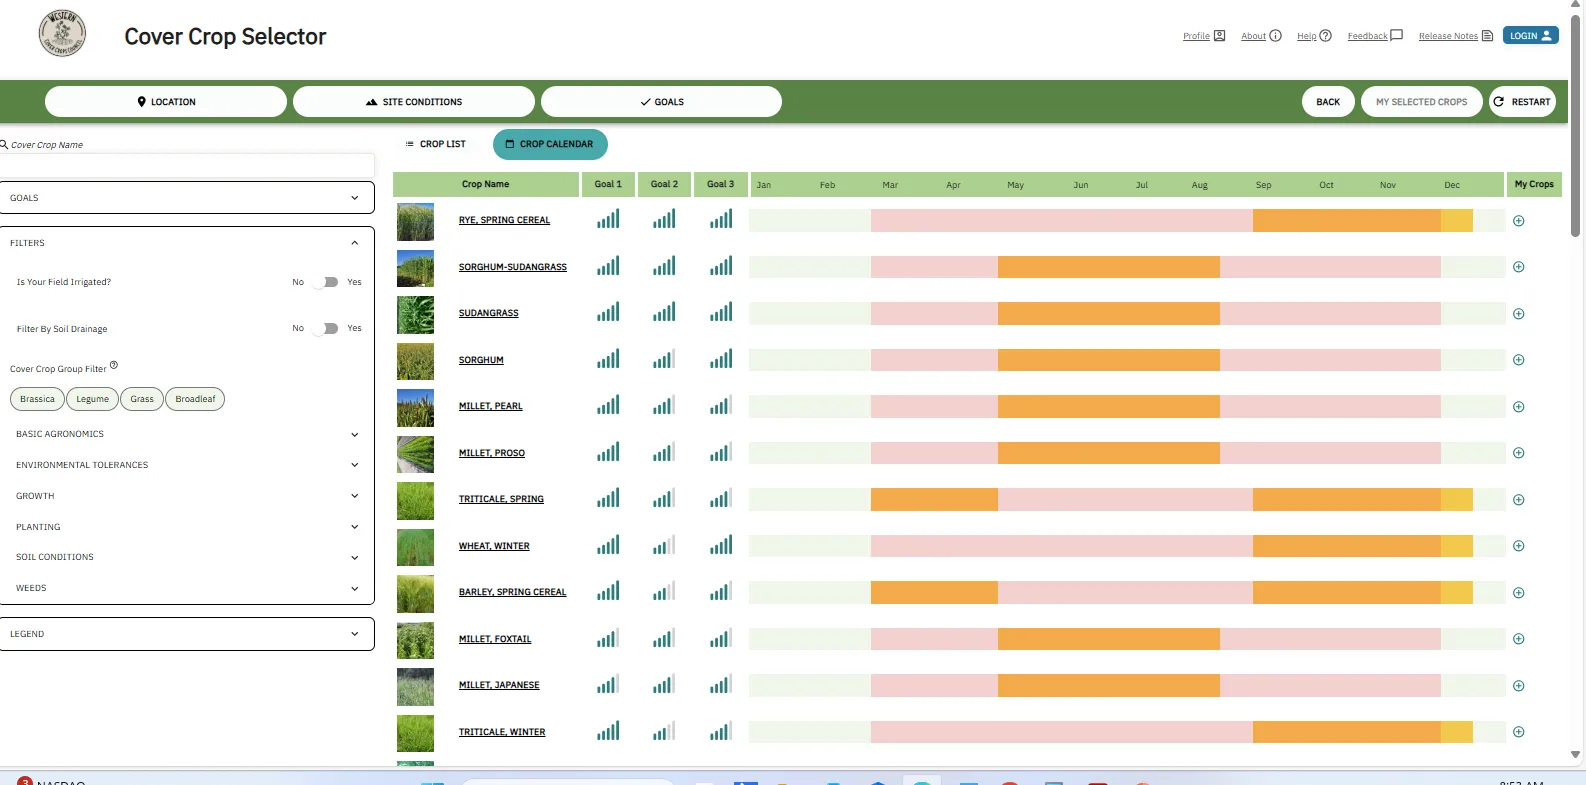Expand the Environmental Tolerances section

click(187, 465)
